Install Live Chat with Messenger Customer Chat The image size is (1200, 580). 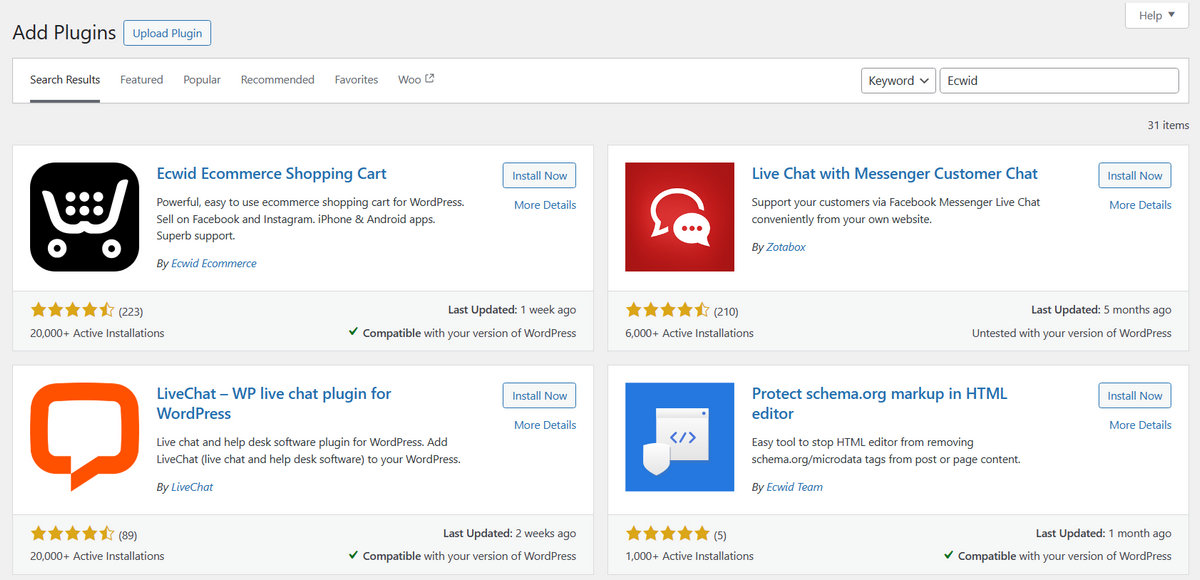[1134, 175]
